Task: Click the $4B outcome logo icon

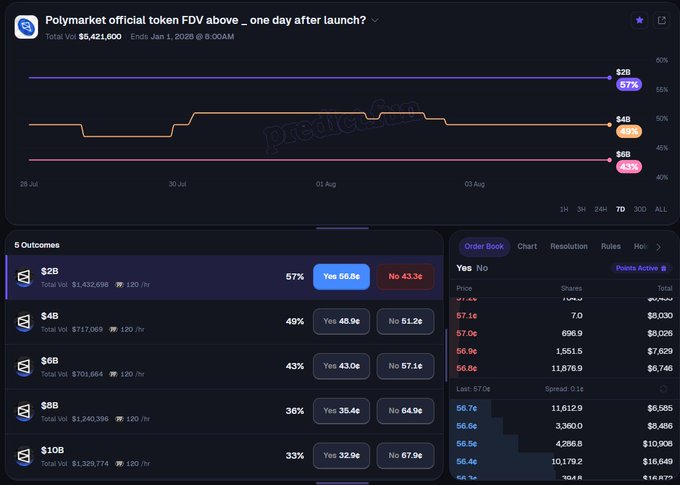Action: click(24, 321)
